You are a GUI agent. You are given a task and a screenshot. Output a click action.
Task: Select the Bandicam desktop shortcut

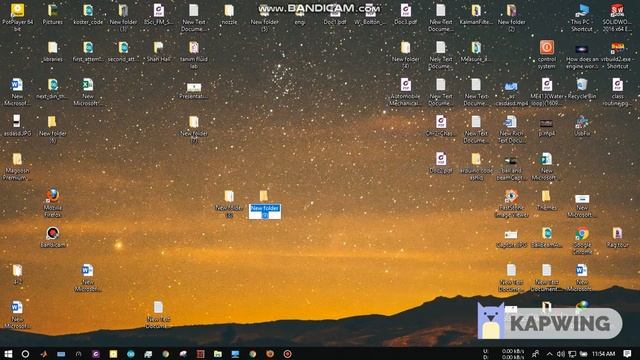click(53, 237)
